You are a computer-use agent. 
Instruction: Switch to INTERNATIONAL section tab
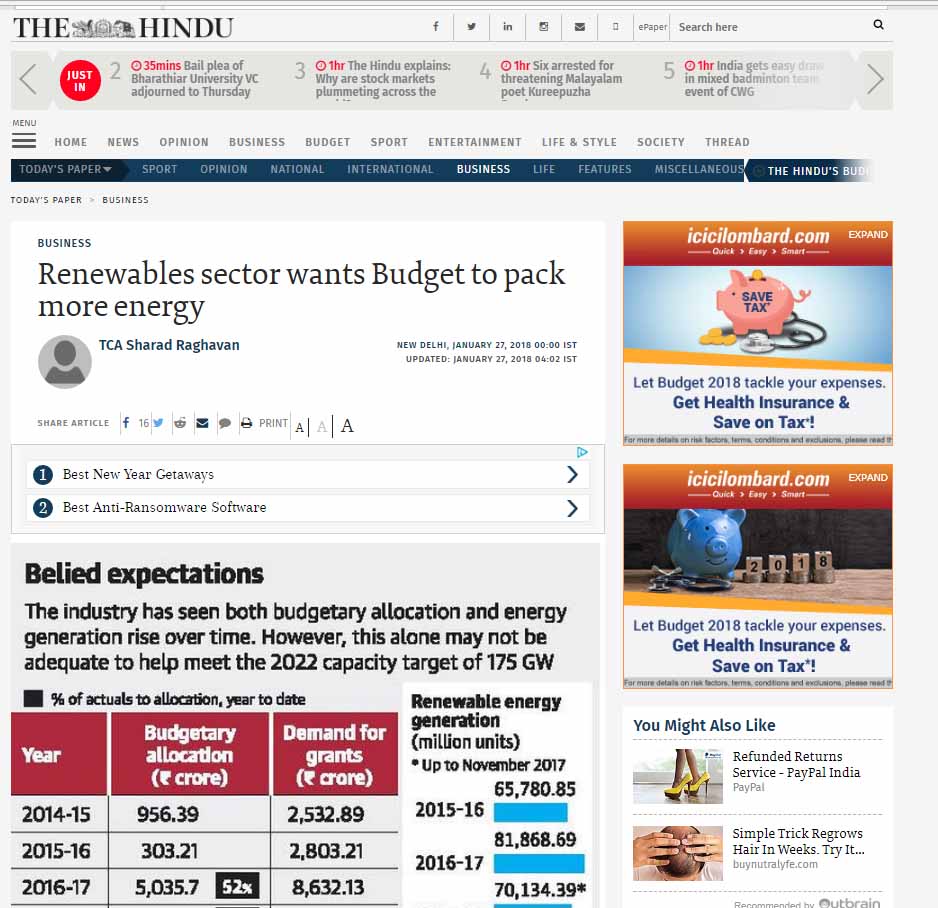pyautogui.click(x=390, y=169)
